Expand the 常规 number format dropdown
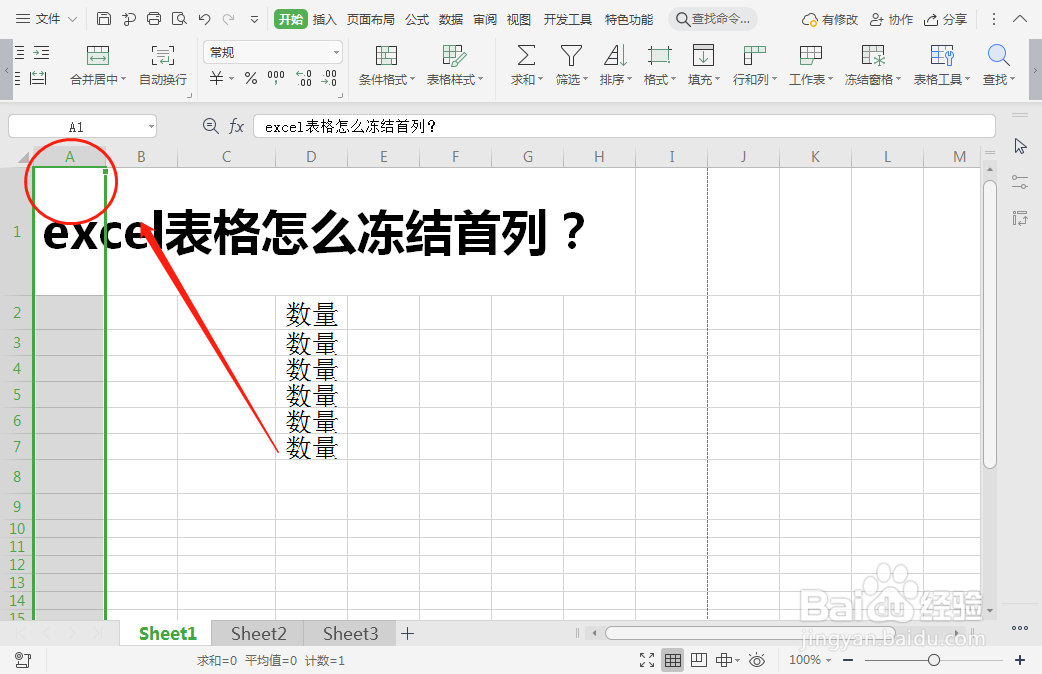 click(x=336, y=53)
